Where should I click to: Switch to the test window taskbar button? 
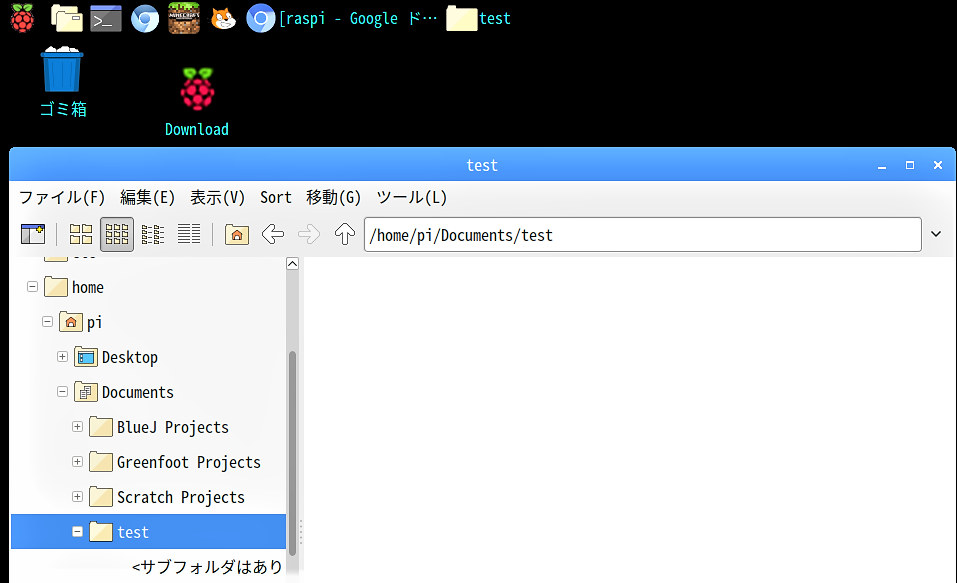click(x=479, y=18)
